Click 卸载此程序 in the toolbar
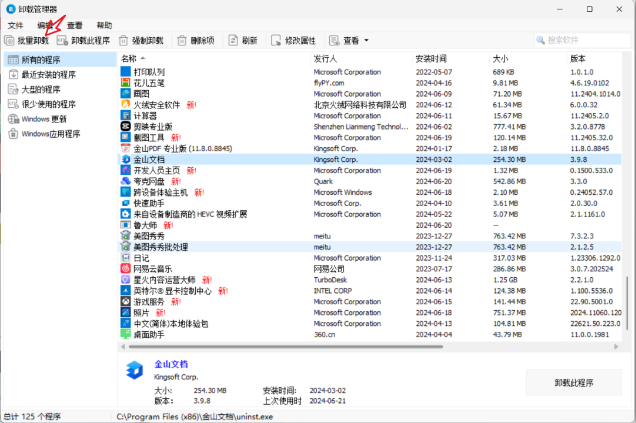This screenshot has height=423, width=636. (84, 41)
